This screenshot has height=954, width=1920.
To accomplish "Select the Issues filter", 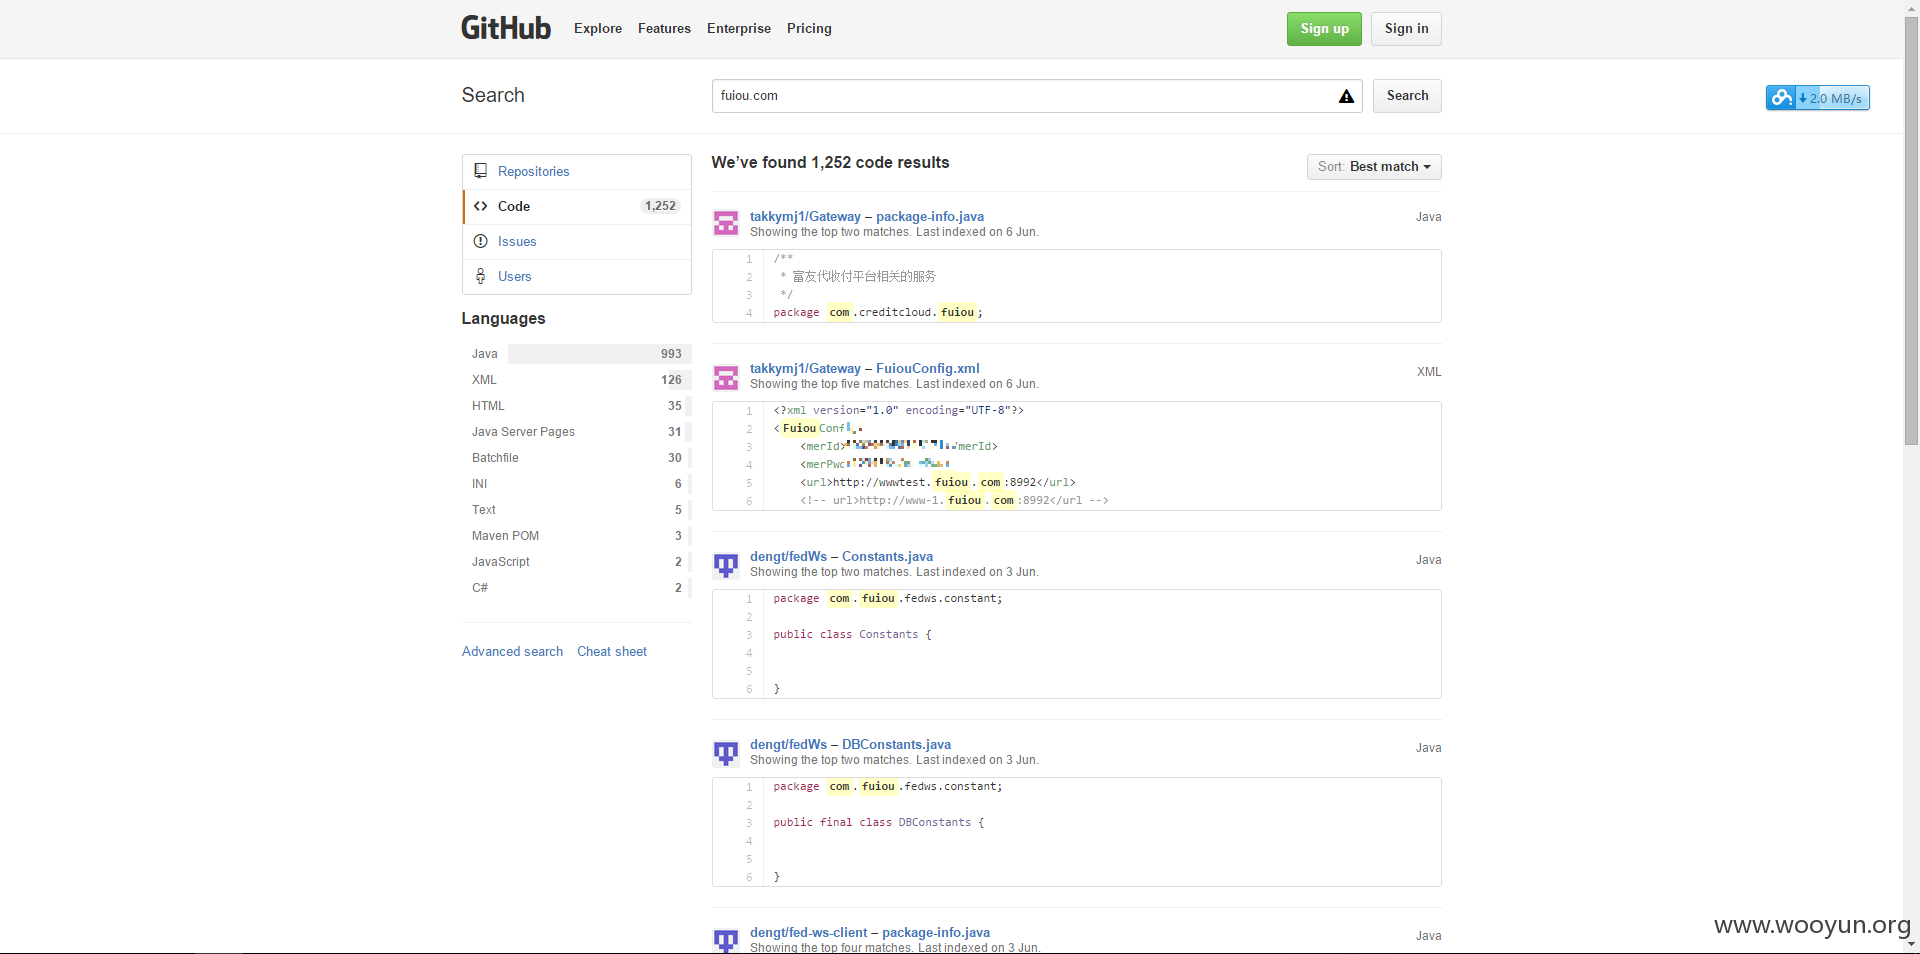I will point(577,242).
